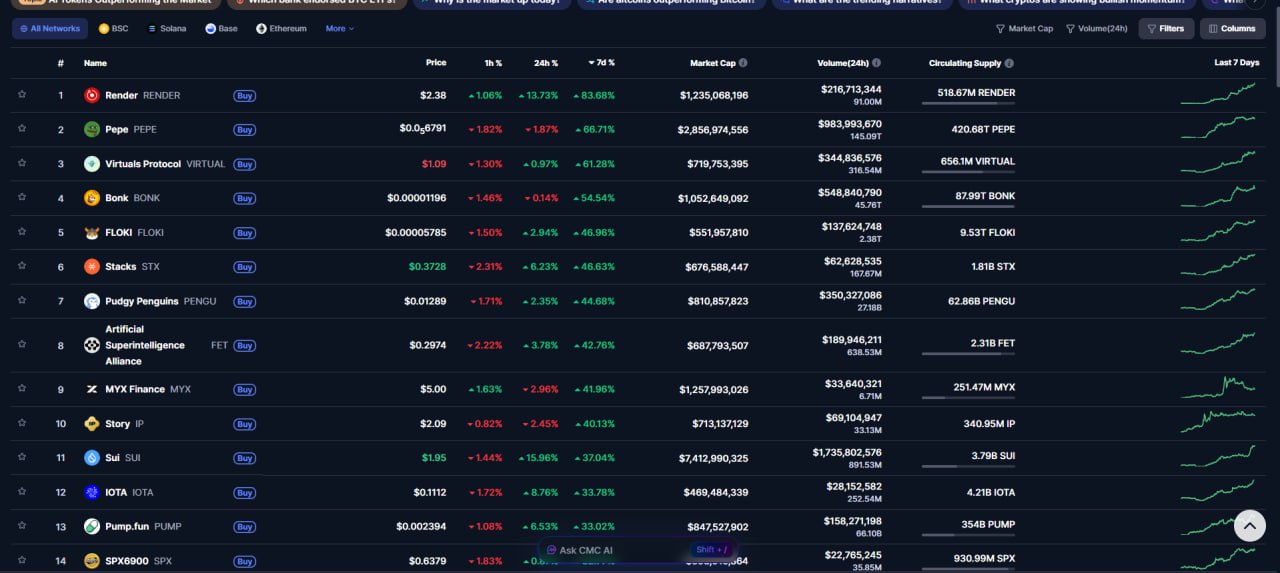Open the Filters button
The width and height of the screenshot is (1280, 573).
click(1165, 29)
